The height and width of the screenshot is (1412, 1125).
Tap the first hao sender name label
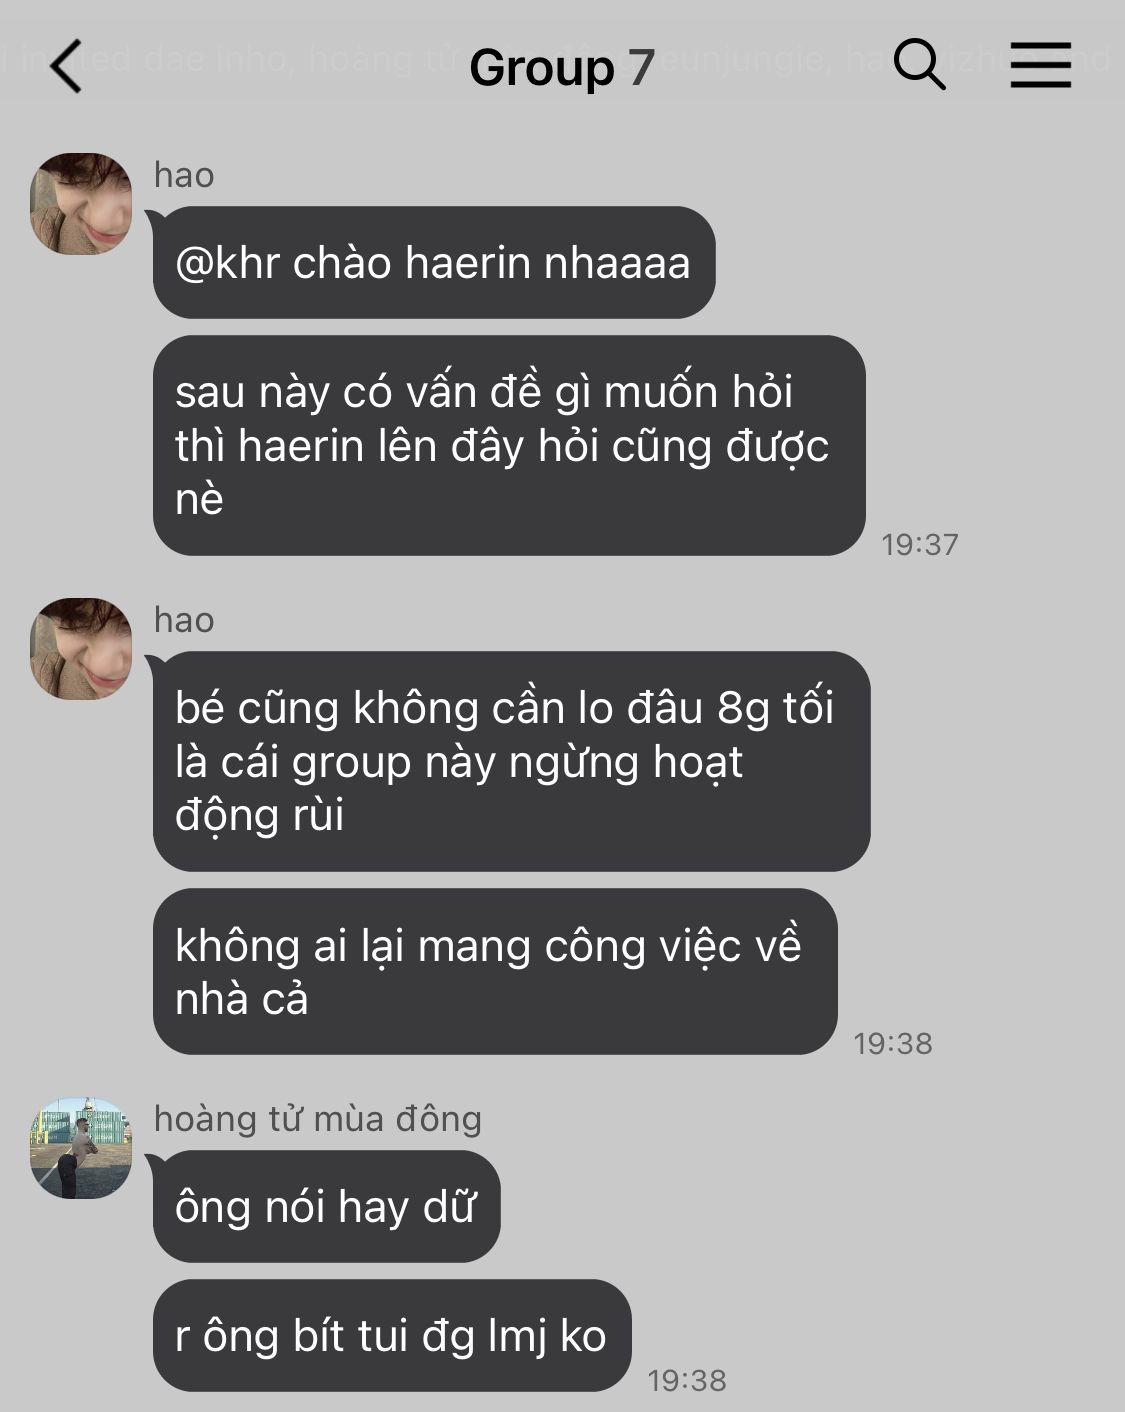tap(184, 175)
